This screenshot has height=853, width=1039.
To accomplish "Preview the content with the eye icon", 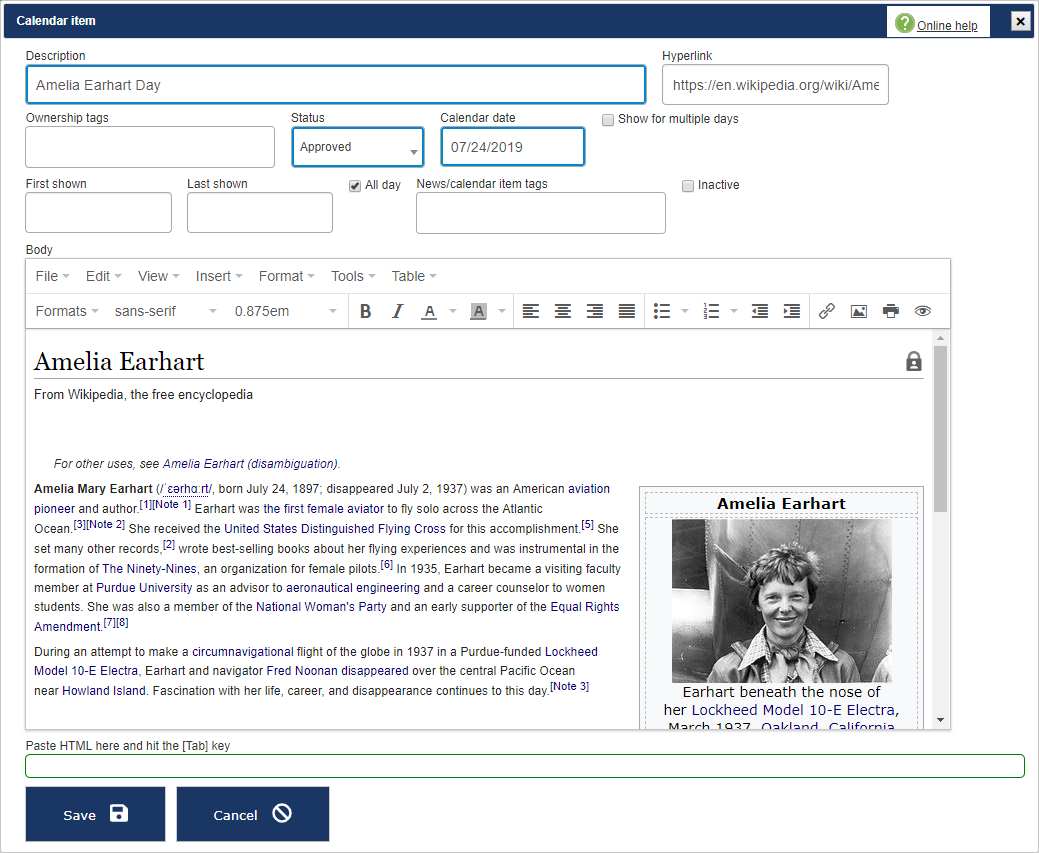I will pos(923,311).
